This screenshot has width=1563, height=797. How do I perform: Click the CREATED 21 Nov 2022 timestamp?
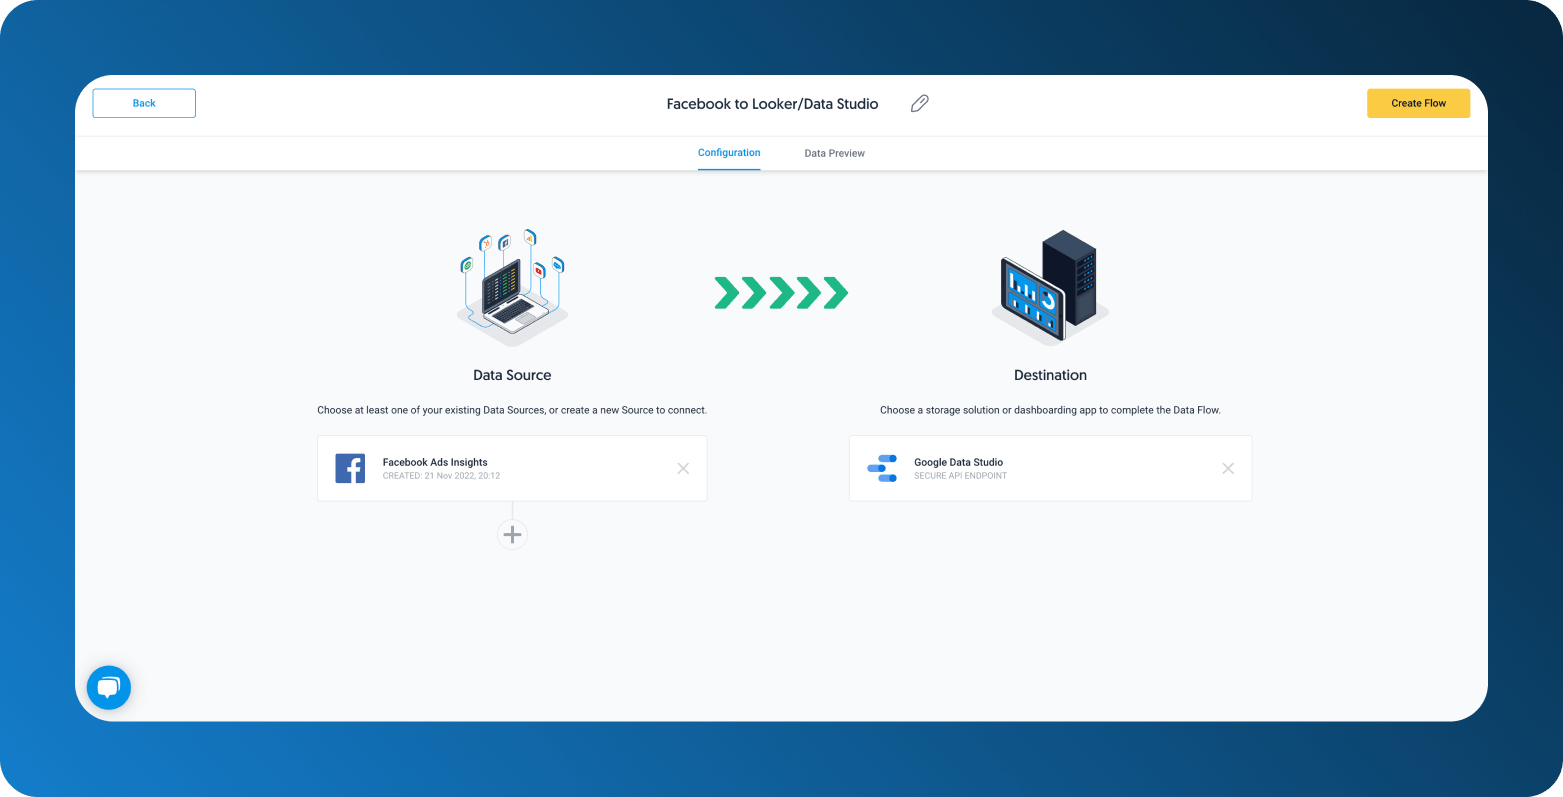(441, 476)
